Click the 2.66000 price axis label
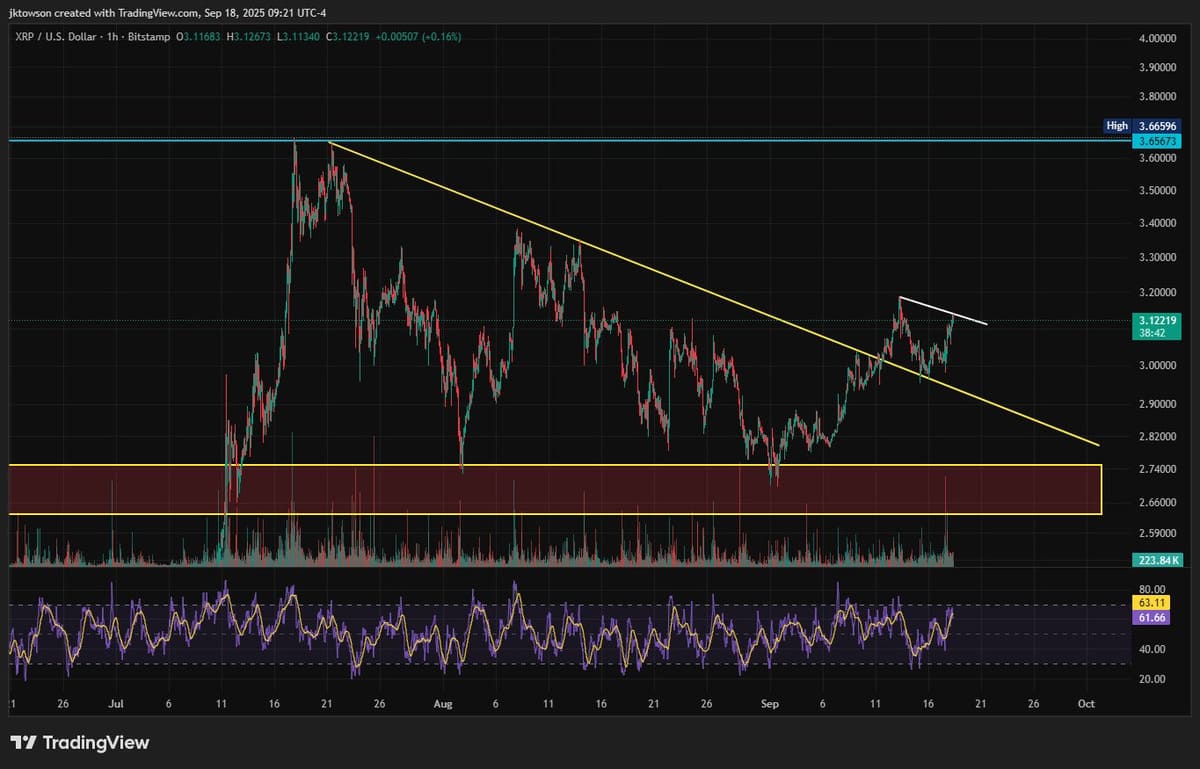The image size is (1200, 769). [1157, 503]
